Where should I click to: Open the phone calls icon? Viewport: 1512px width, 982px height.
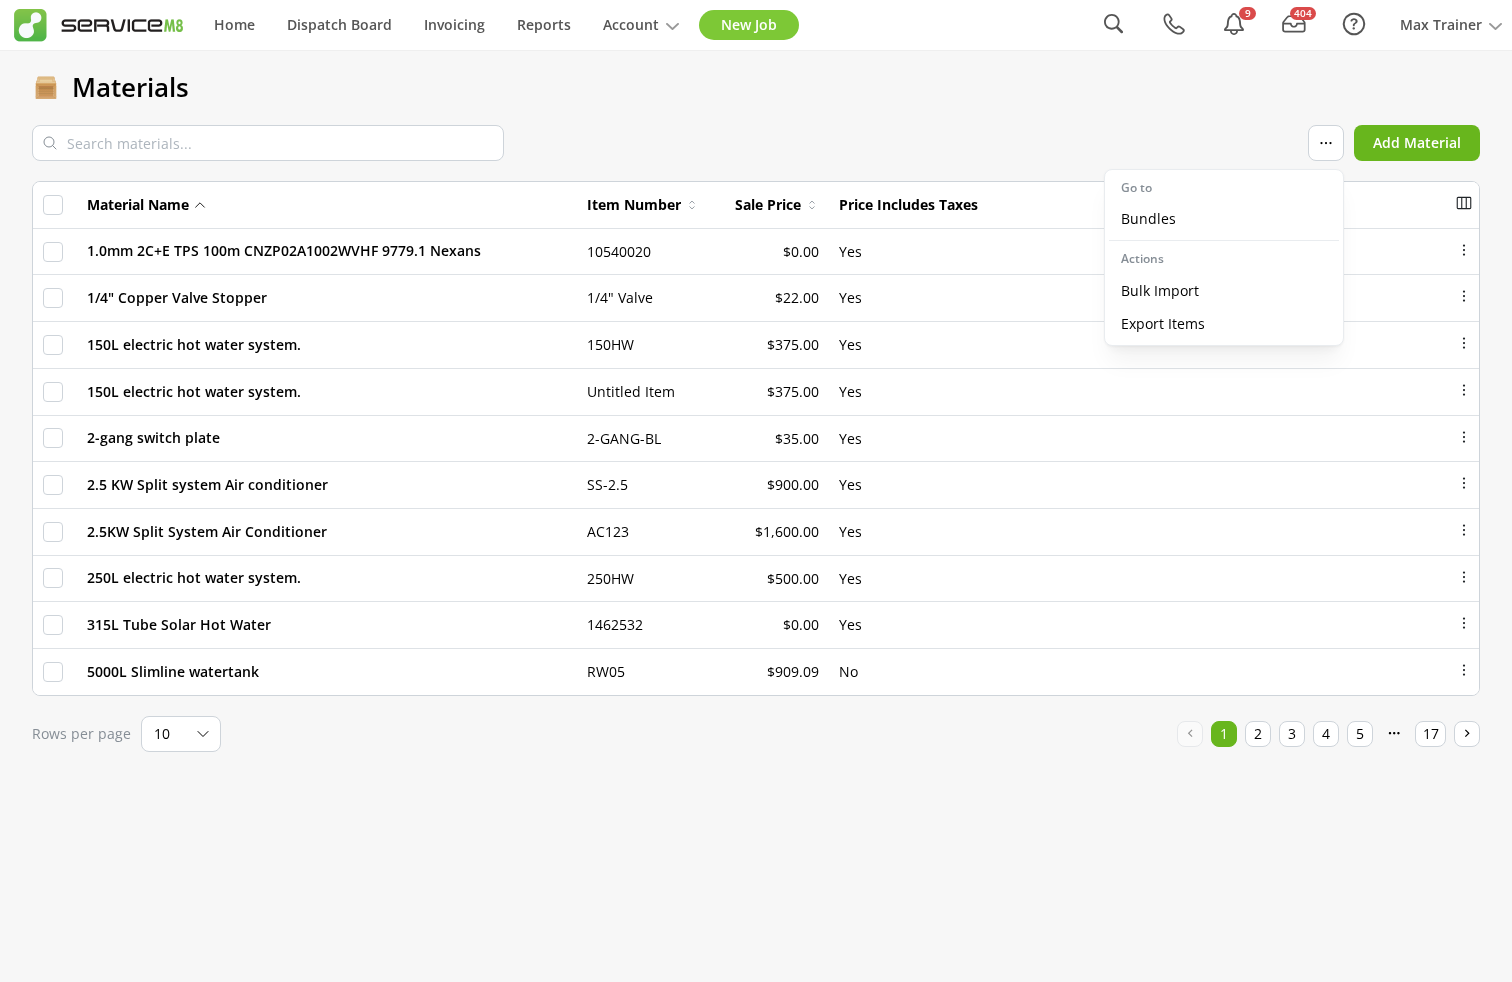[x=1174, y=24]
